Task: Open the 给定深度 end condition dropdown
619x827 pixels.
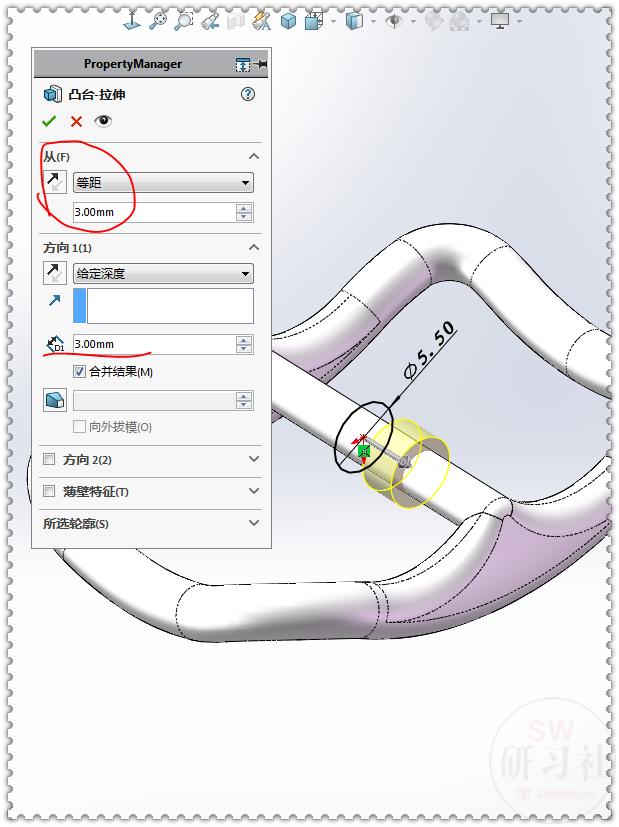Action: [163, 273]
